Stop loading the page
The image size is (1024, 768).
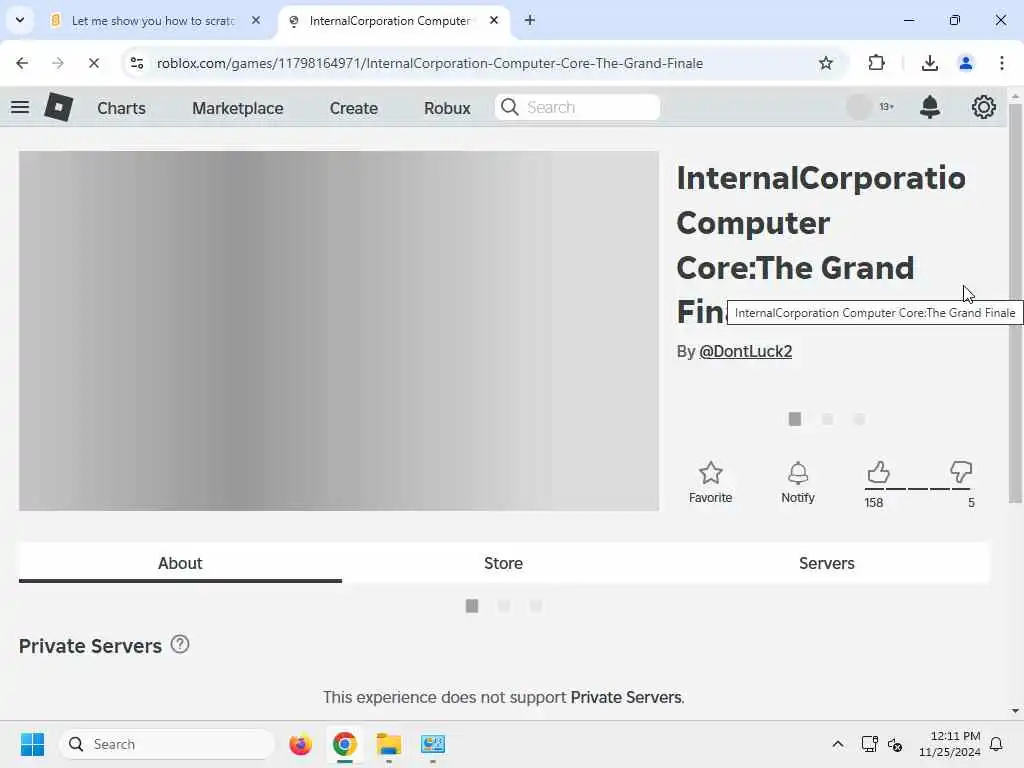click(93, 63)
